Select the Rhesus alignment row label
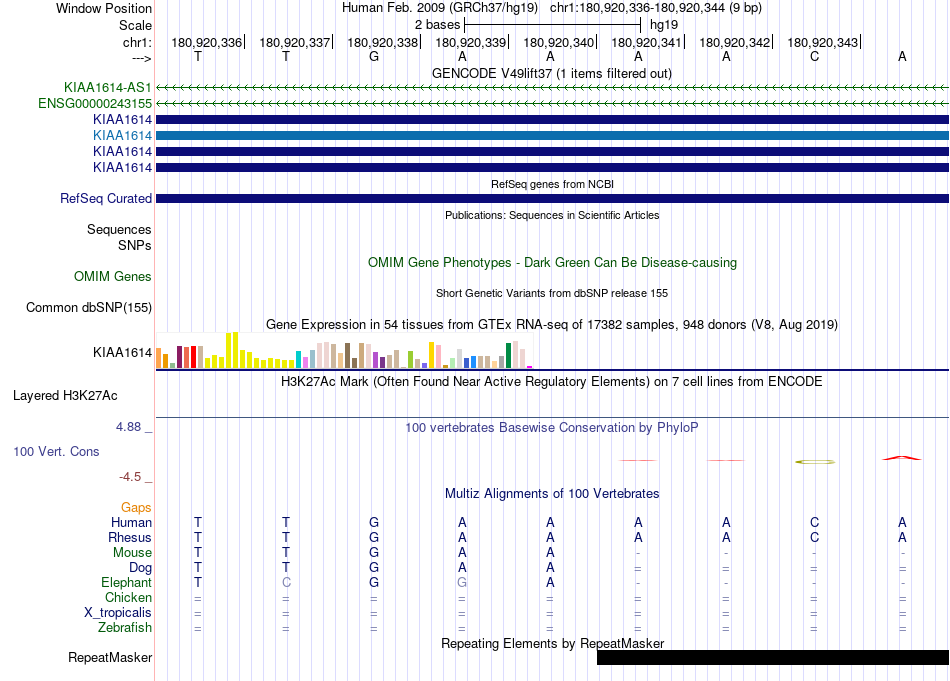 click(x=130, y=538)
